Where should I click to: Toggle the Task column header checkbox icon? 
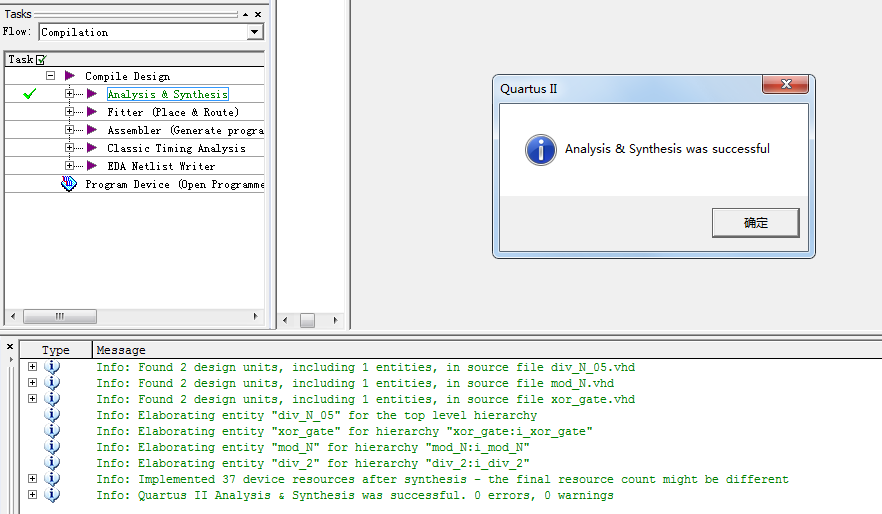click(41, 59)
